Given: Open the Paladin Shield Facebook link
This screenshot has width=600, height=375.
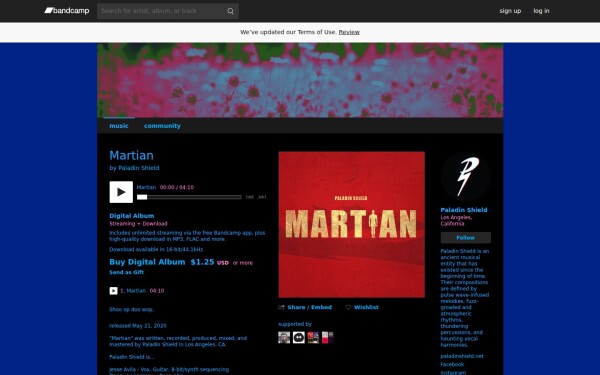Looking at the screenshot, I should coord(452,365).
